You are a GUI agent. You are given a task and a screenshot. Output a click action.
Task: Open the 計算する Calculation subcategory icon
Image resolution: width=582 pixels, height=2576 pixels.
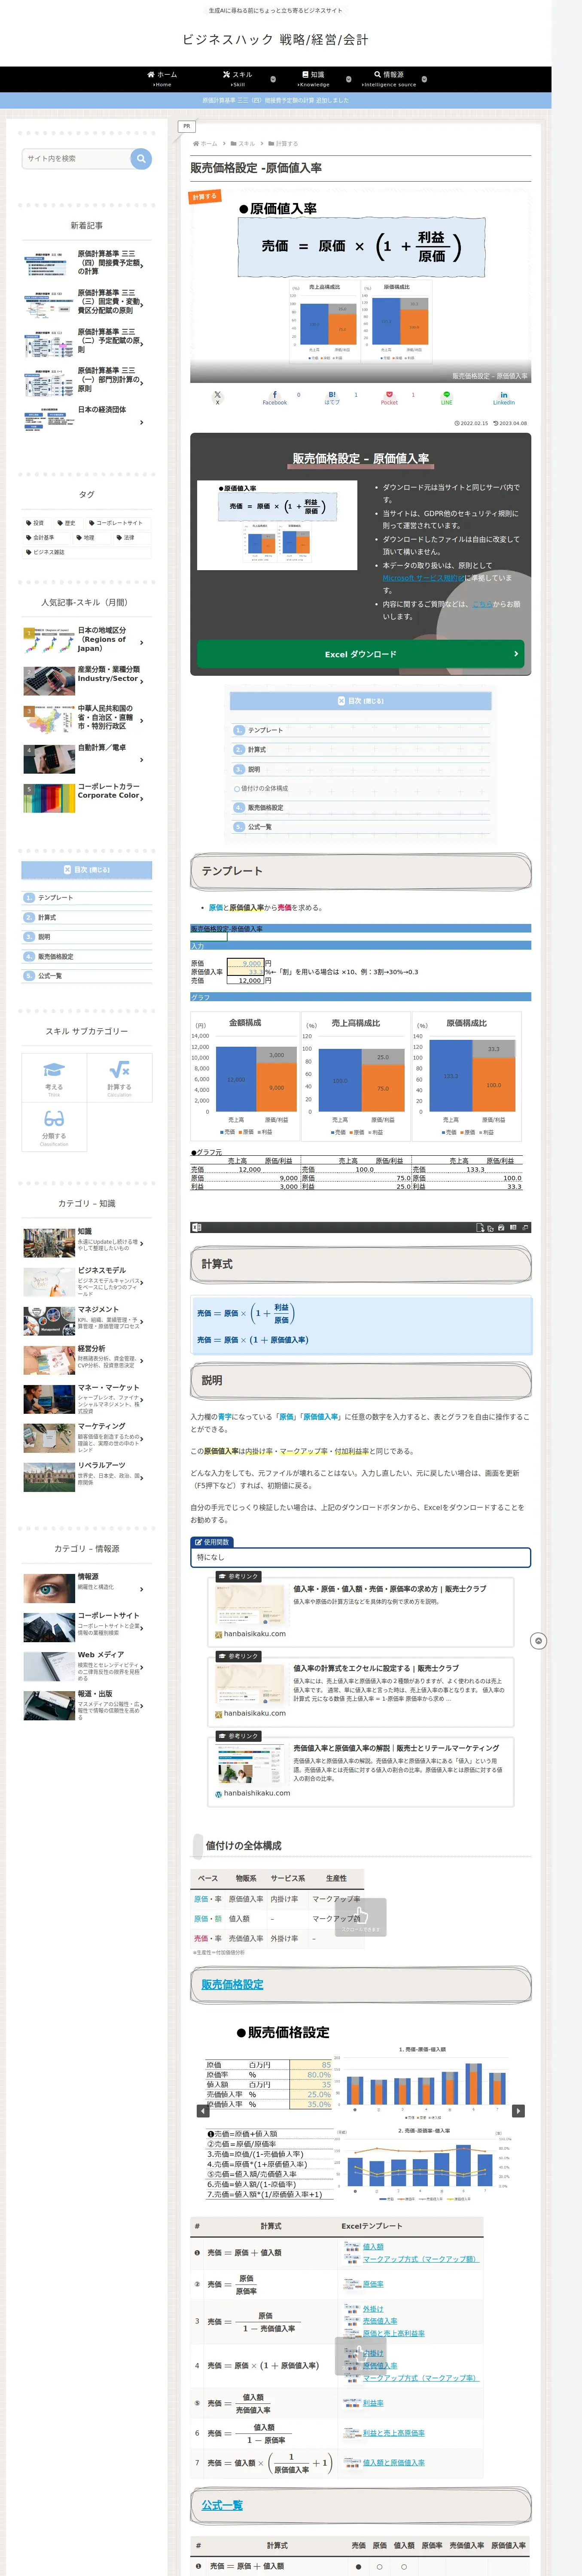(x=119, y=1077)
